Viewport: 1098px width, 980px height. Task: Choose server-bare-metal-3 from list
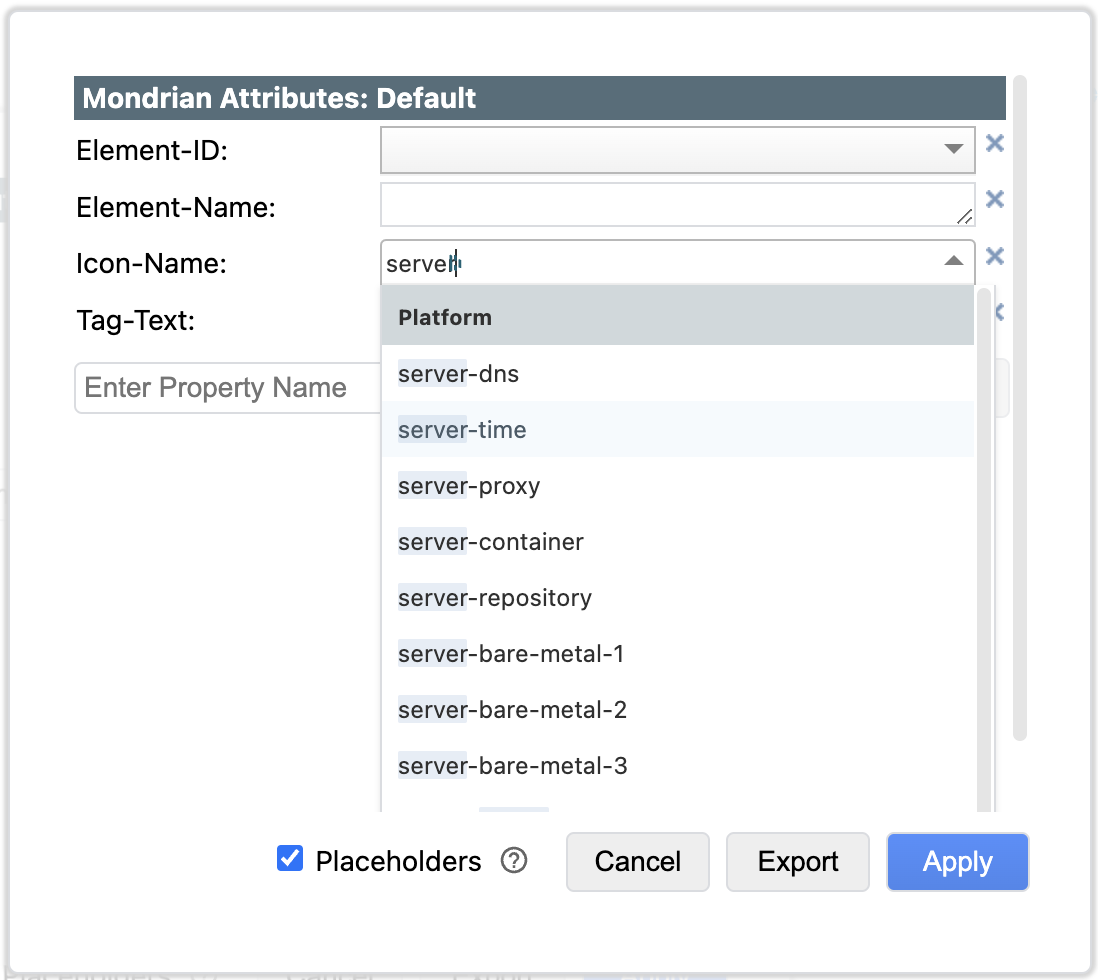click(x=512, y=766)
